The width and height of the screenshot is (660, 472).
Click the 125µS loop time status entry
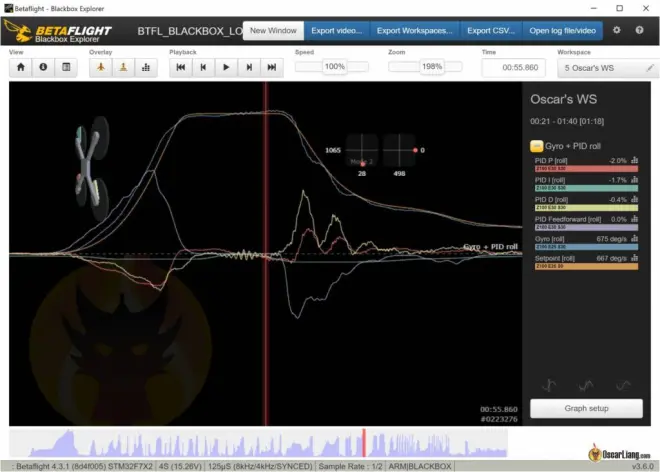(x=260, y=467)
